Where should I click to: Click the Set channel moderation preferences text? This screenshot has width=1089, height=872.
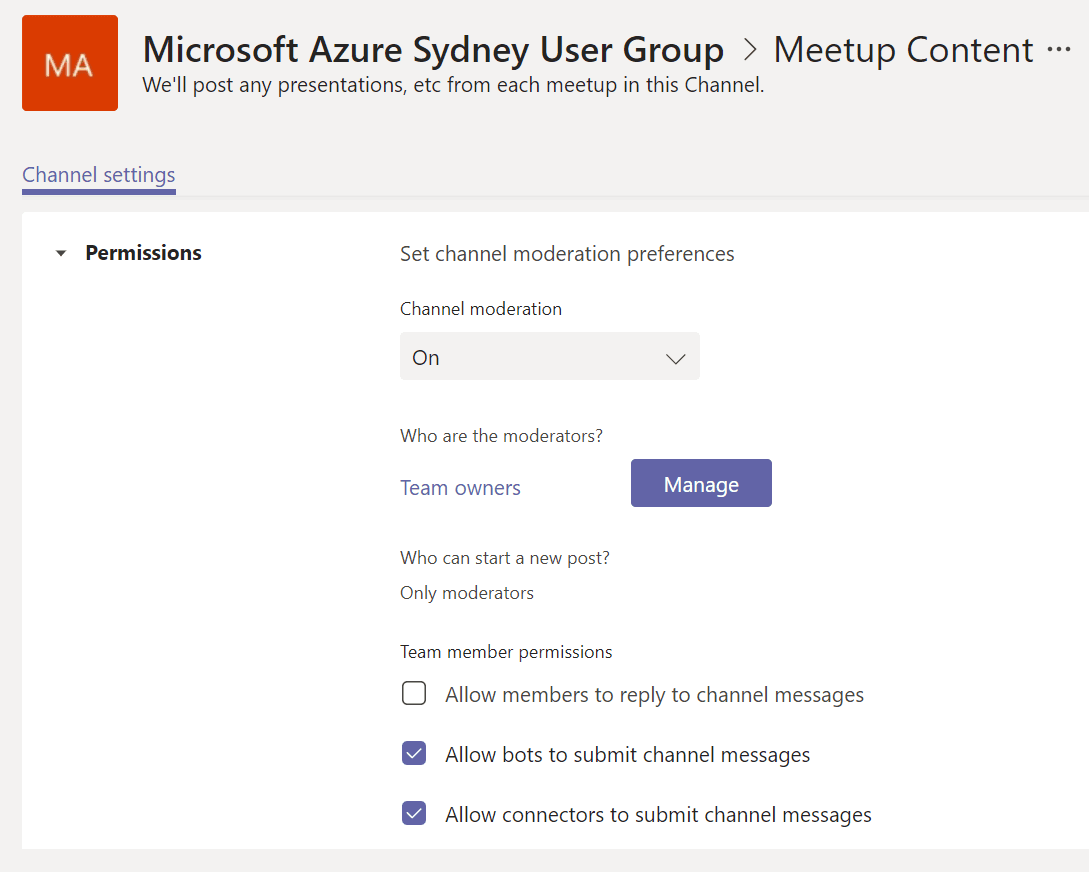pos(567,254)
